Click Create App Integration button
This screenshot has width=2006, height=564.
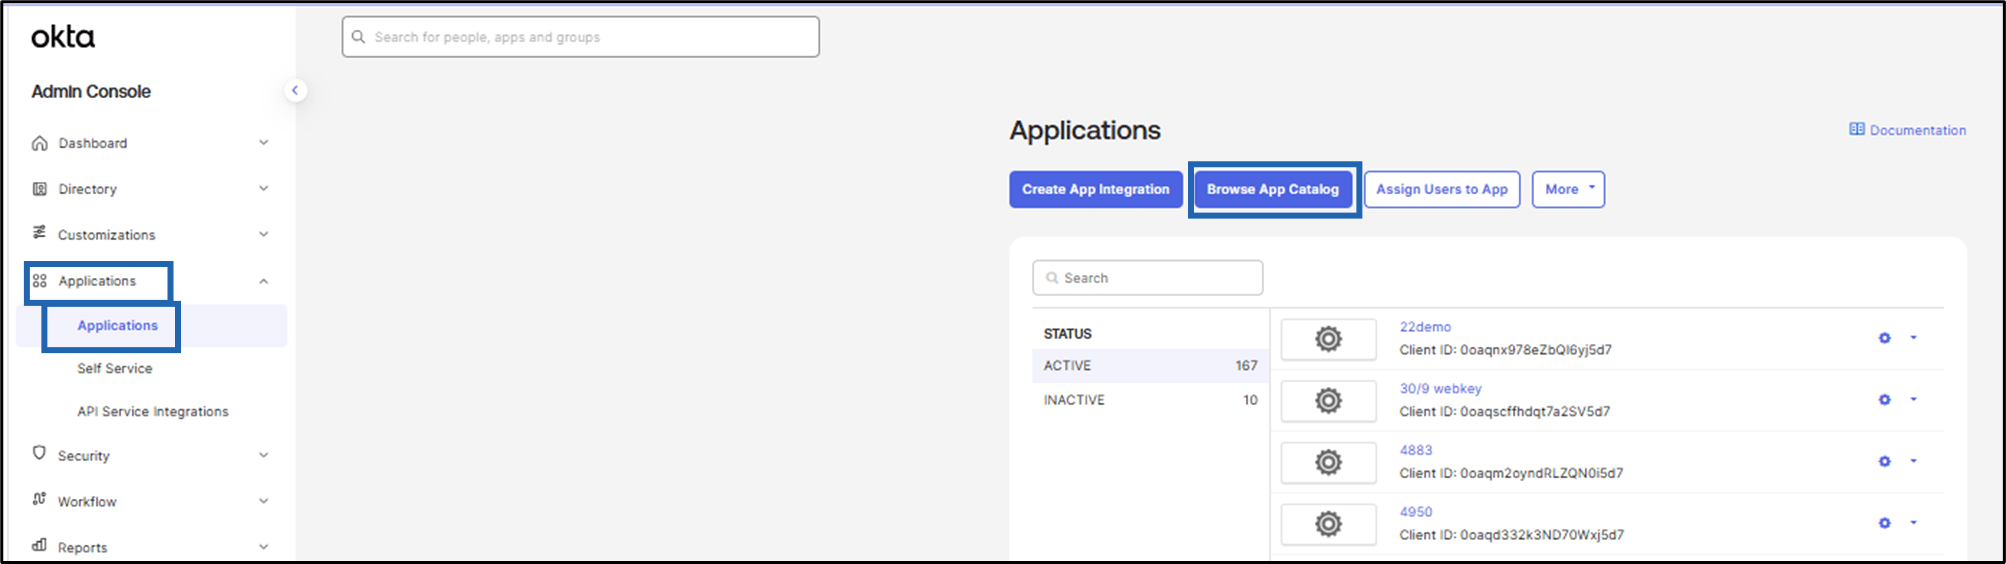click(x=1096, y=189)
